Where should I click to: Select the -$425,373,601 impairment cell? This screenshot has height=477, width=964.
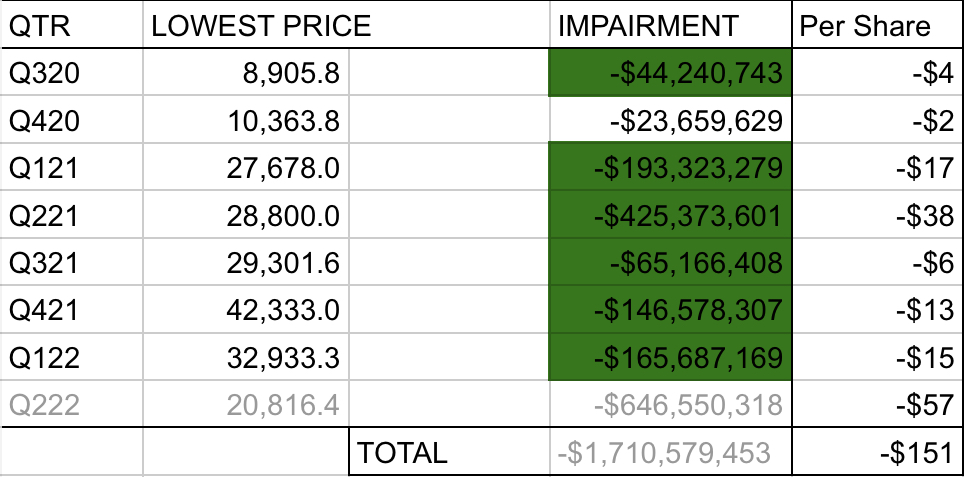coord(670,216)
